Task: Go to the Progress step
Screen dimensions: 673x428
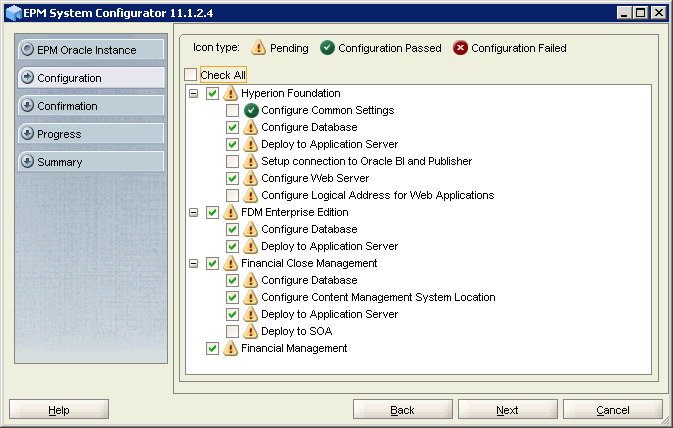Action: pos(91,134)
